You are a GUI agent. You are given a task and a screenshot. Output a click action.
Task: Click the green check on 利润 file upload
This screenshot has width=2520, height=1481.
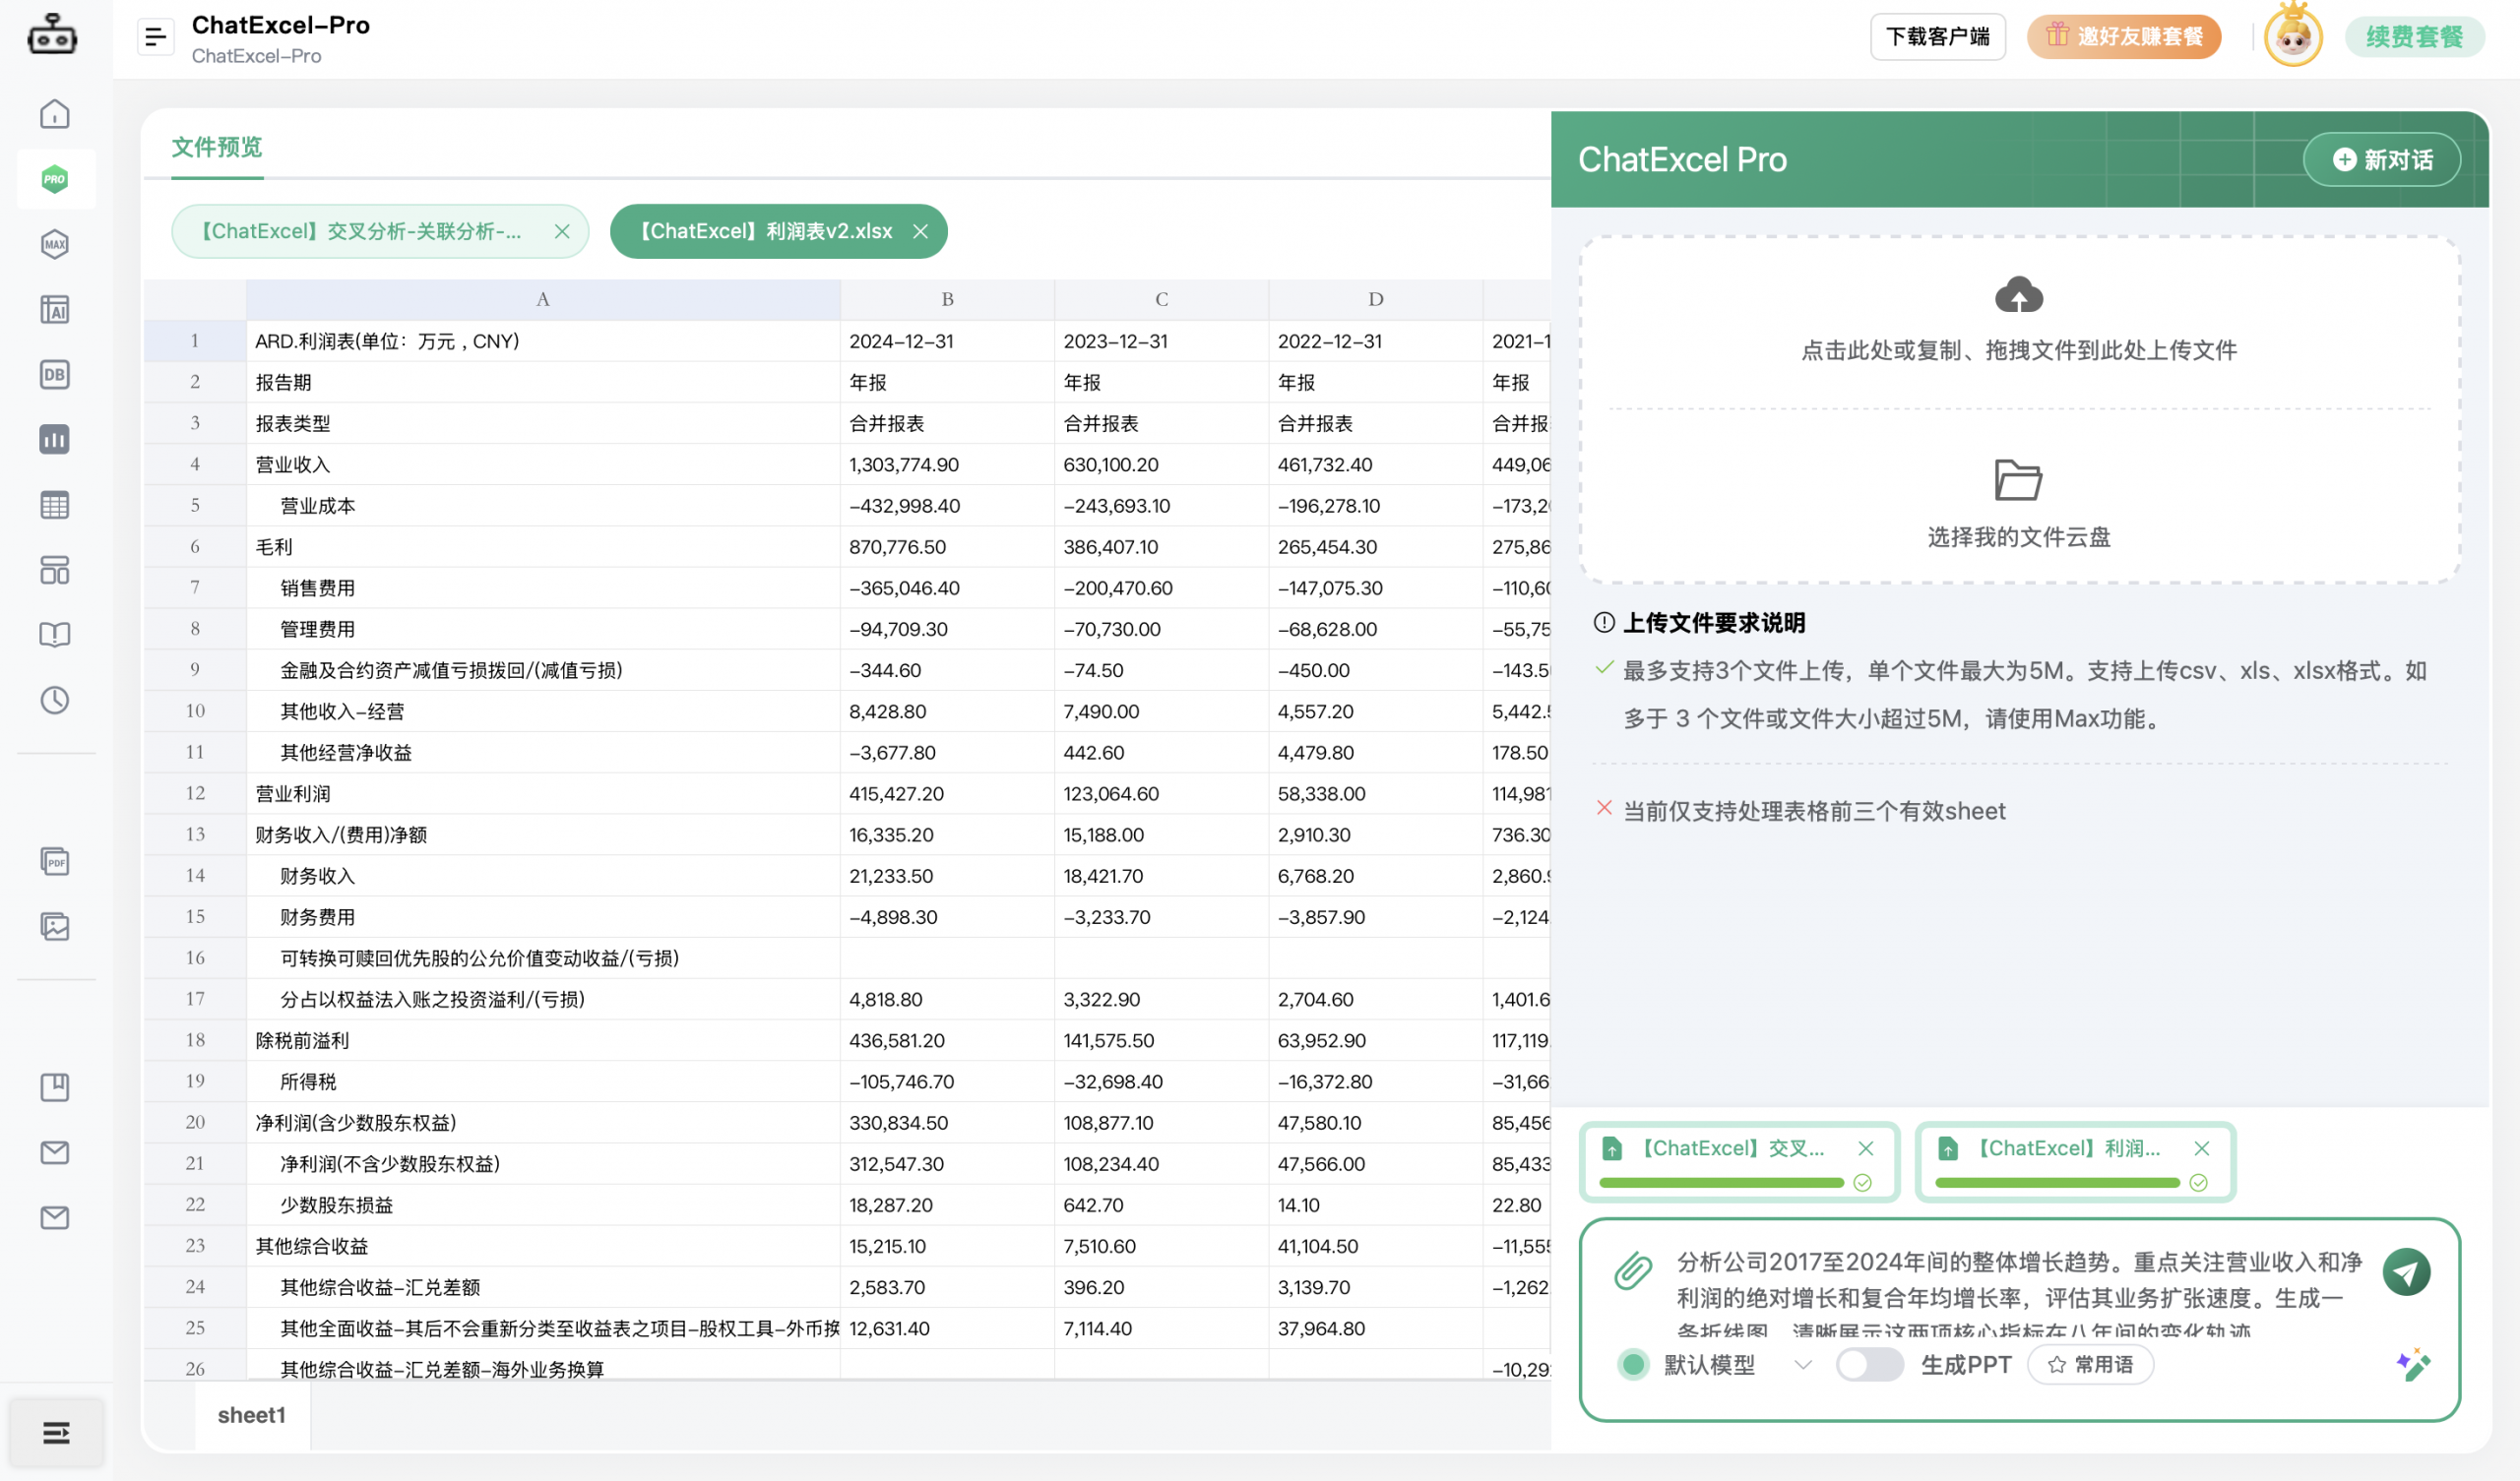tap(2199, 1183)
